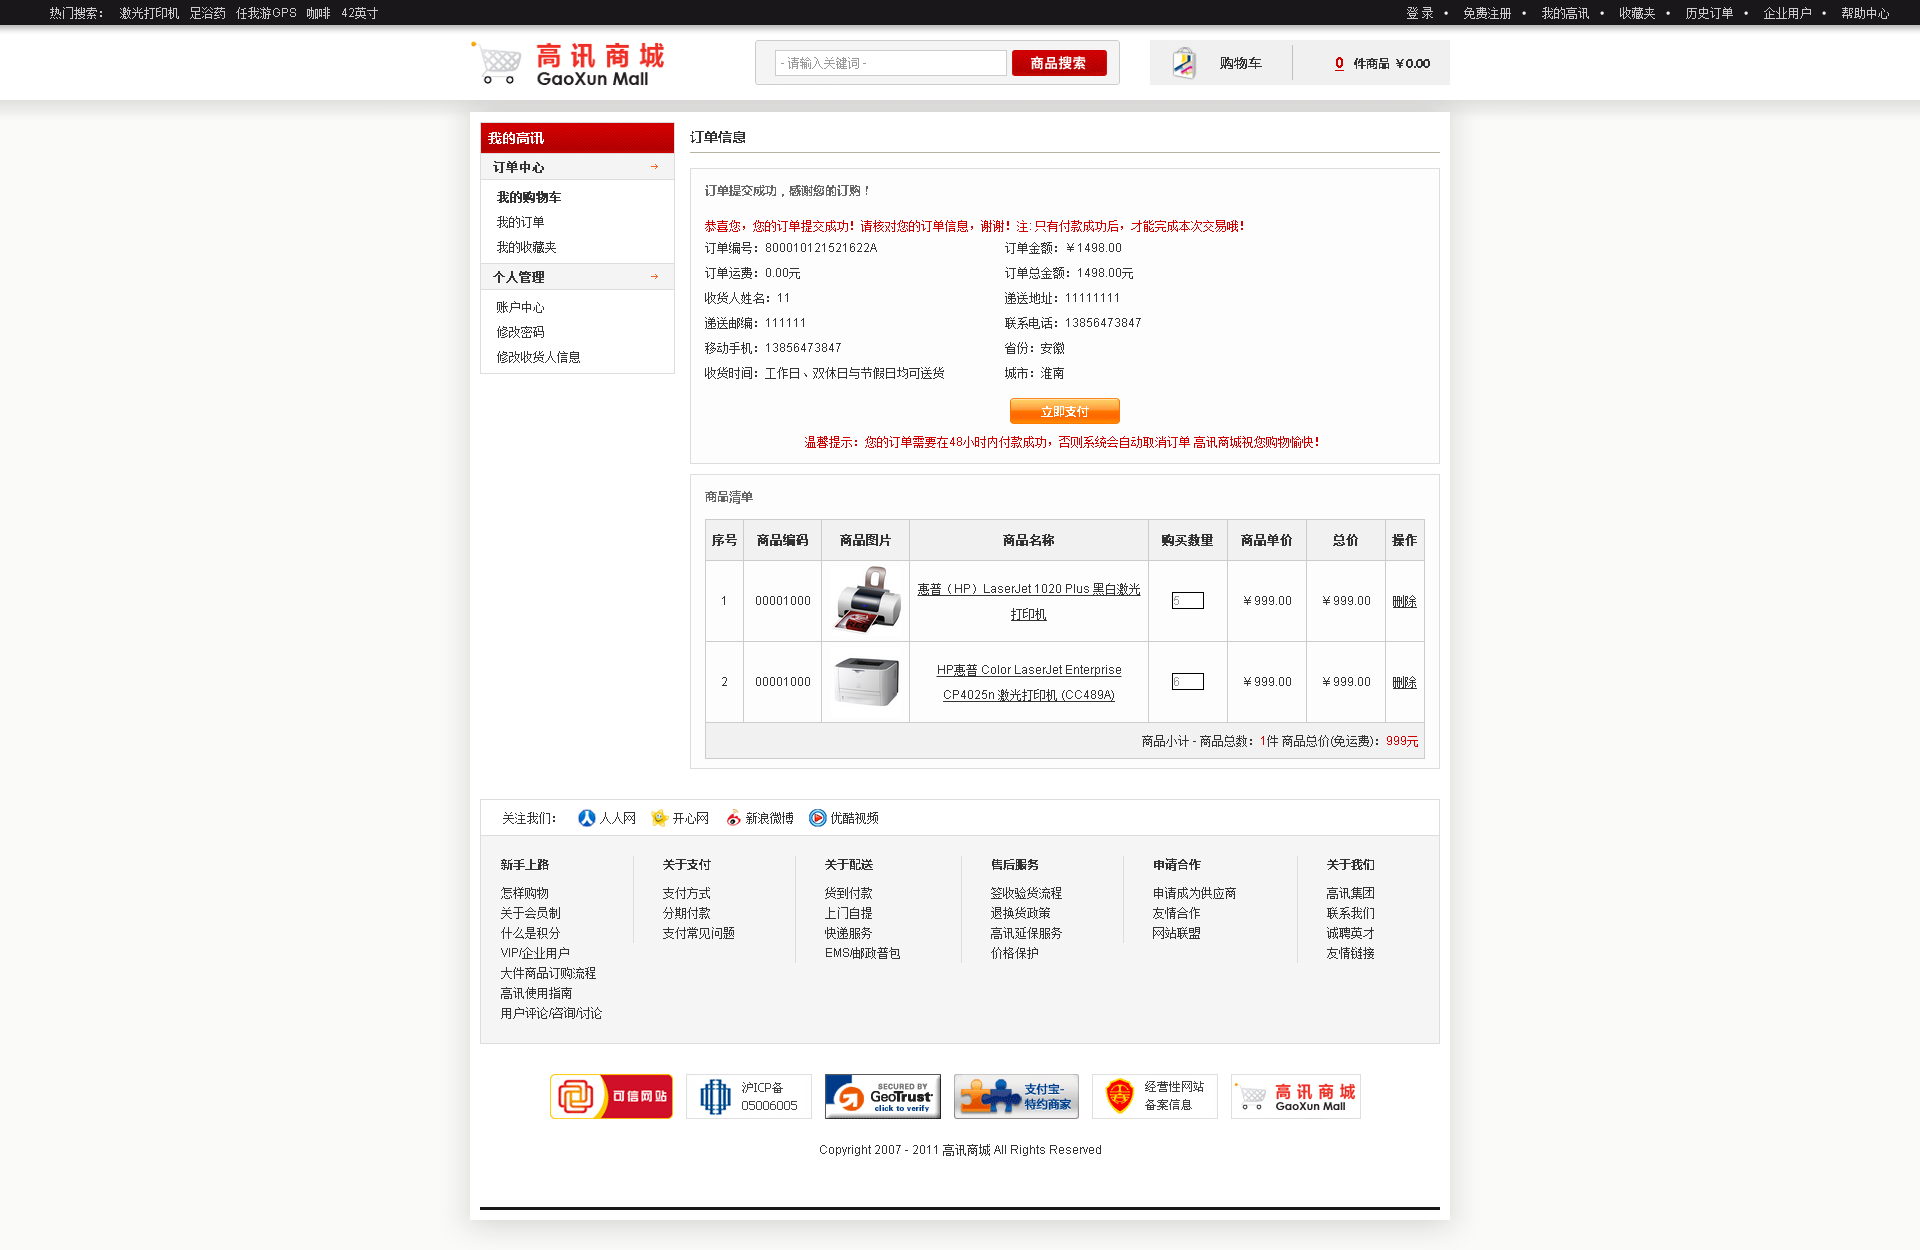Click the GaoXun Mall logo
The width and height of the screenshot is (1920, 1250).
(x=570, y=64)
